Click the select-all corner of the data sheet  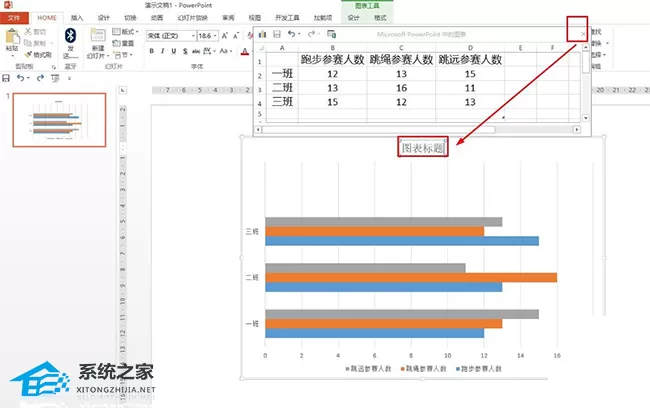[261, 48]
